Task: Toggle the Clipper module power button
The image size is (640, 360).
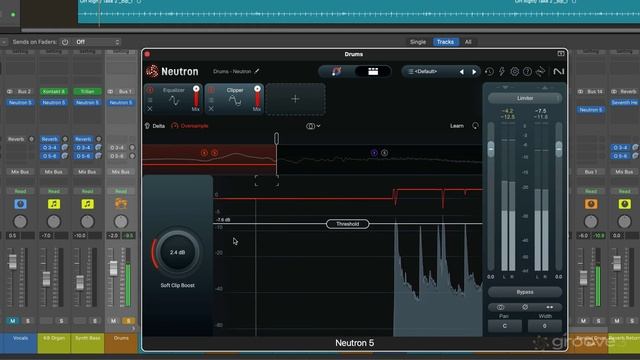Action: point(211,90)
